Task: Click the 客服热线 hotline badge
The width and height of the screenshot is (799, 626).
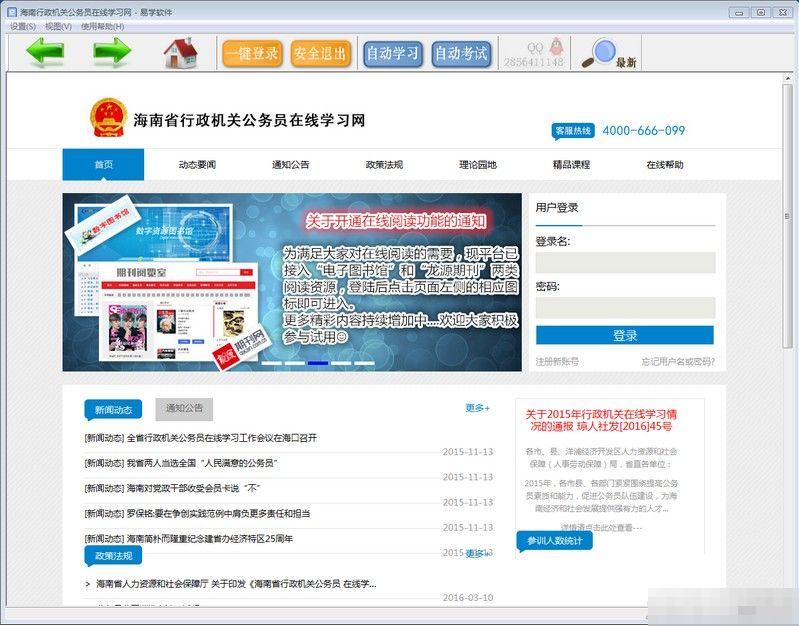Action: 573,131
